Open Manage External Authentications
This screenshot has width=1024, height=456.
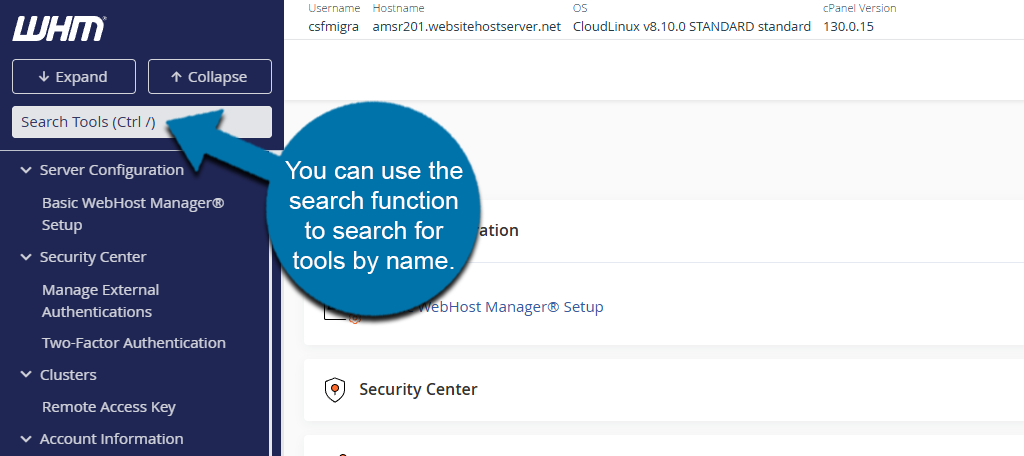pos(100,301)
